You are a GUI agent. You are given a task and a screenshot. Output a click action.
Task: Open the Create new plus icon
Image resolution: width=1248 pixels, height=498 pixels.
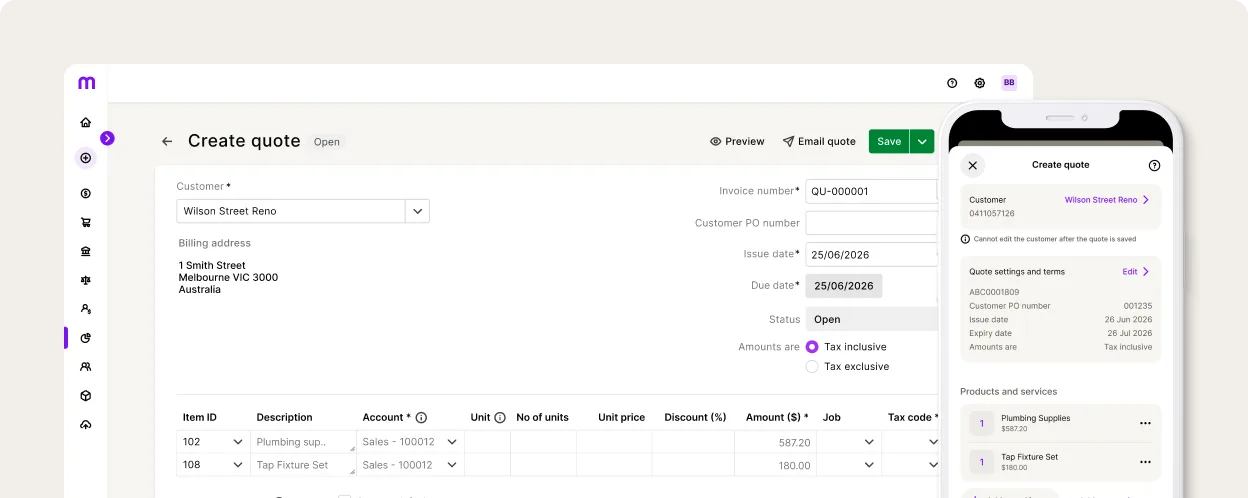85,158
